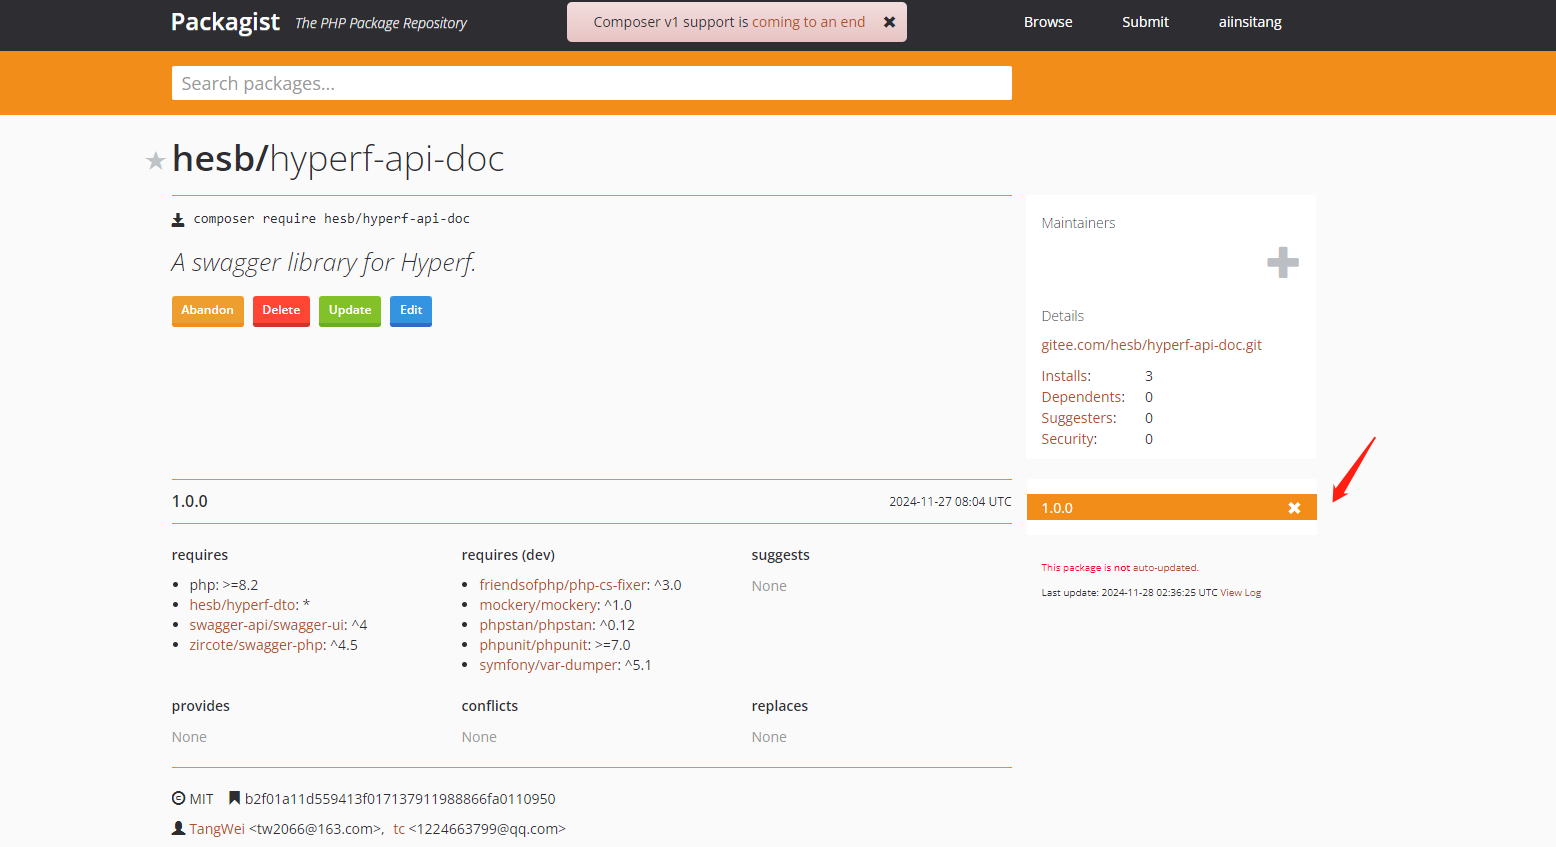Click the red Delete button
The height and width of the screenshot is (847, 1556).
point(281,311)
